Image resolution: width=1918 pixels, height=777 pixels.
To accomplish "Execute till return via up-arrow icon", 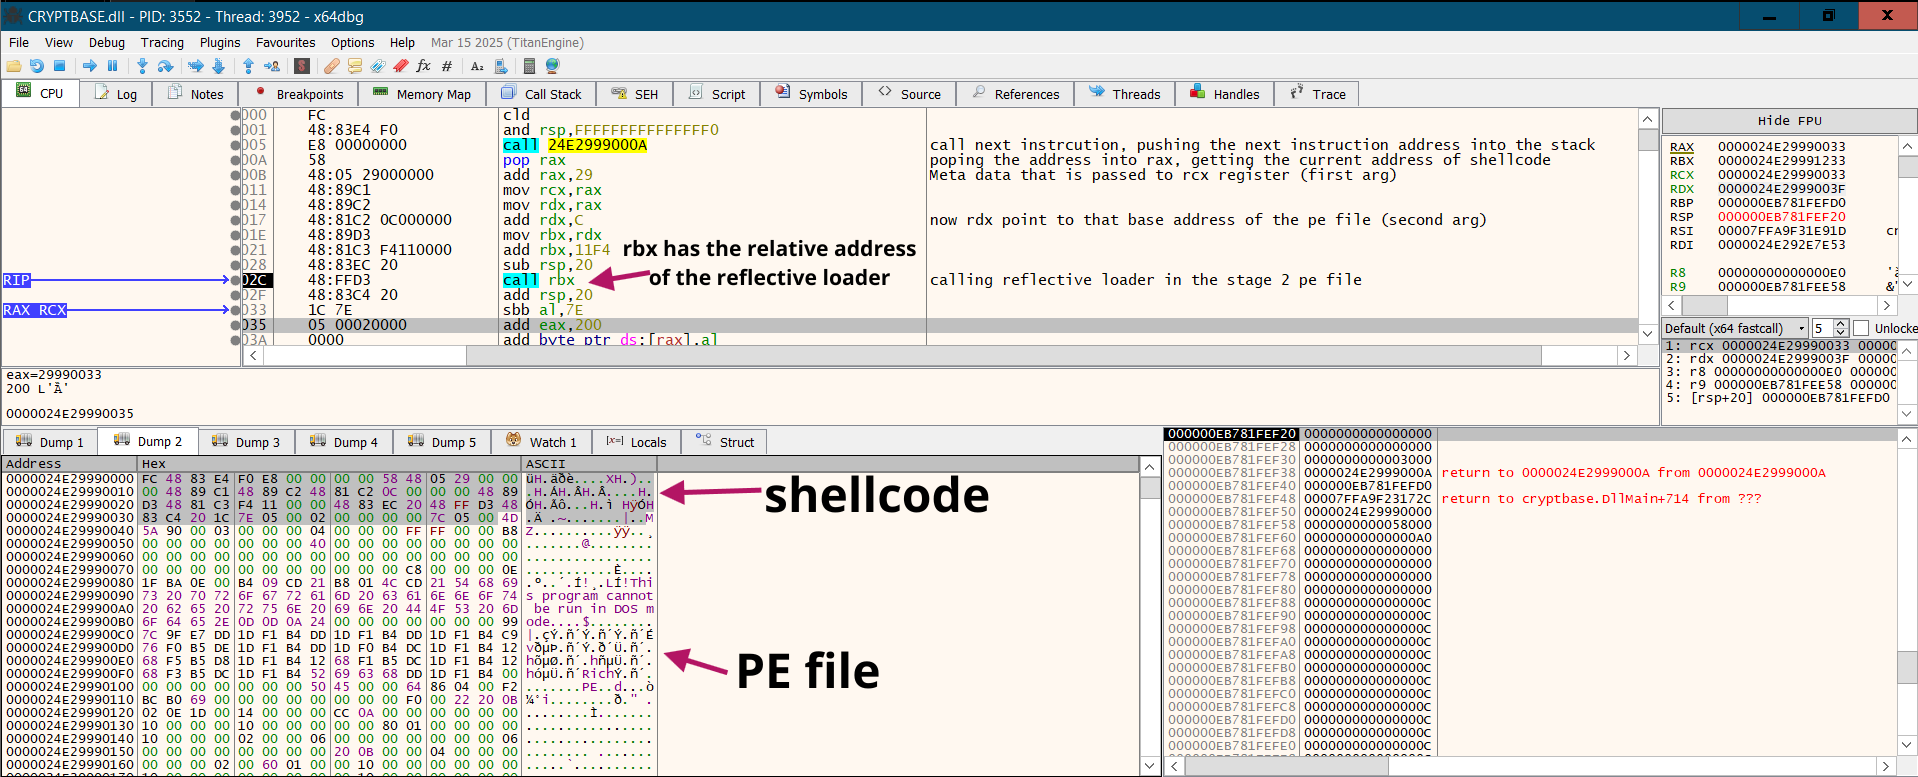I will (x=248, y=66).
